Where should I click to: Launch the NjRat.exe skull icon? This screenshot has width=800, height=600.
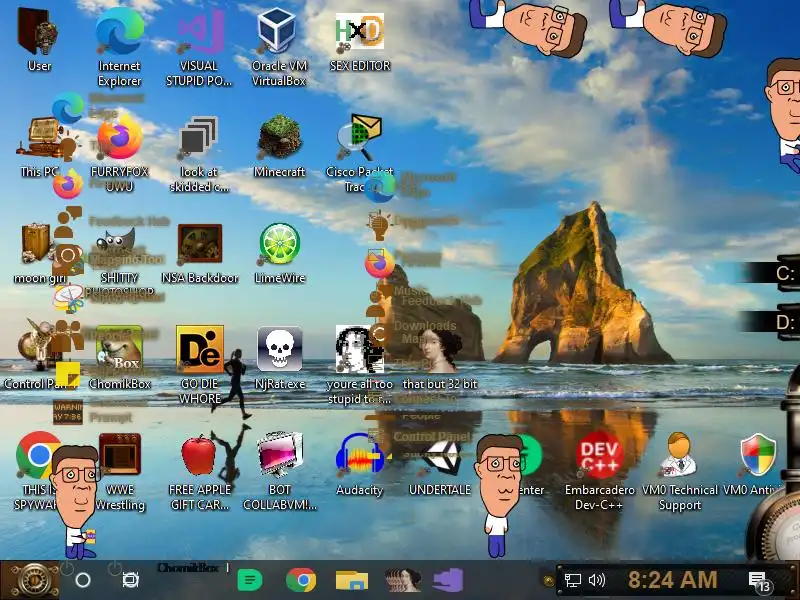click(x=280, y=357)
